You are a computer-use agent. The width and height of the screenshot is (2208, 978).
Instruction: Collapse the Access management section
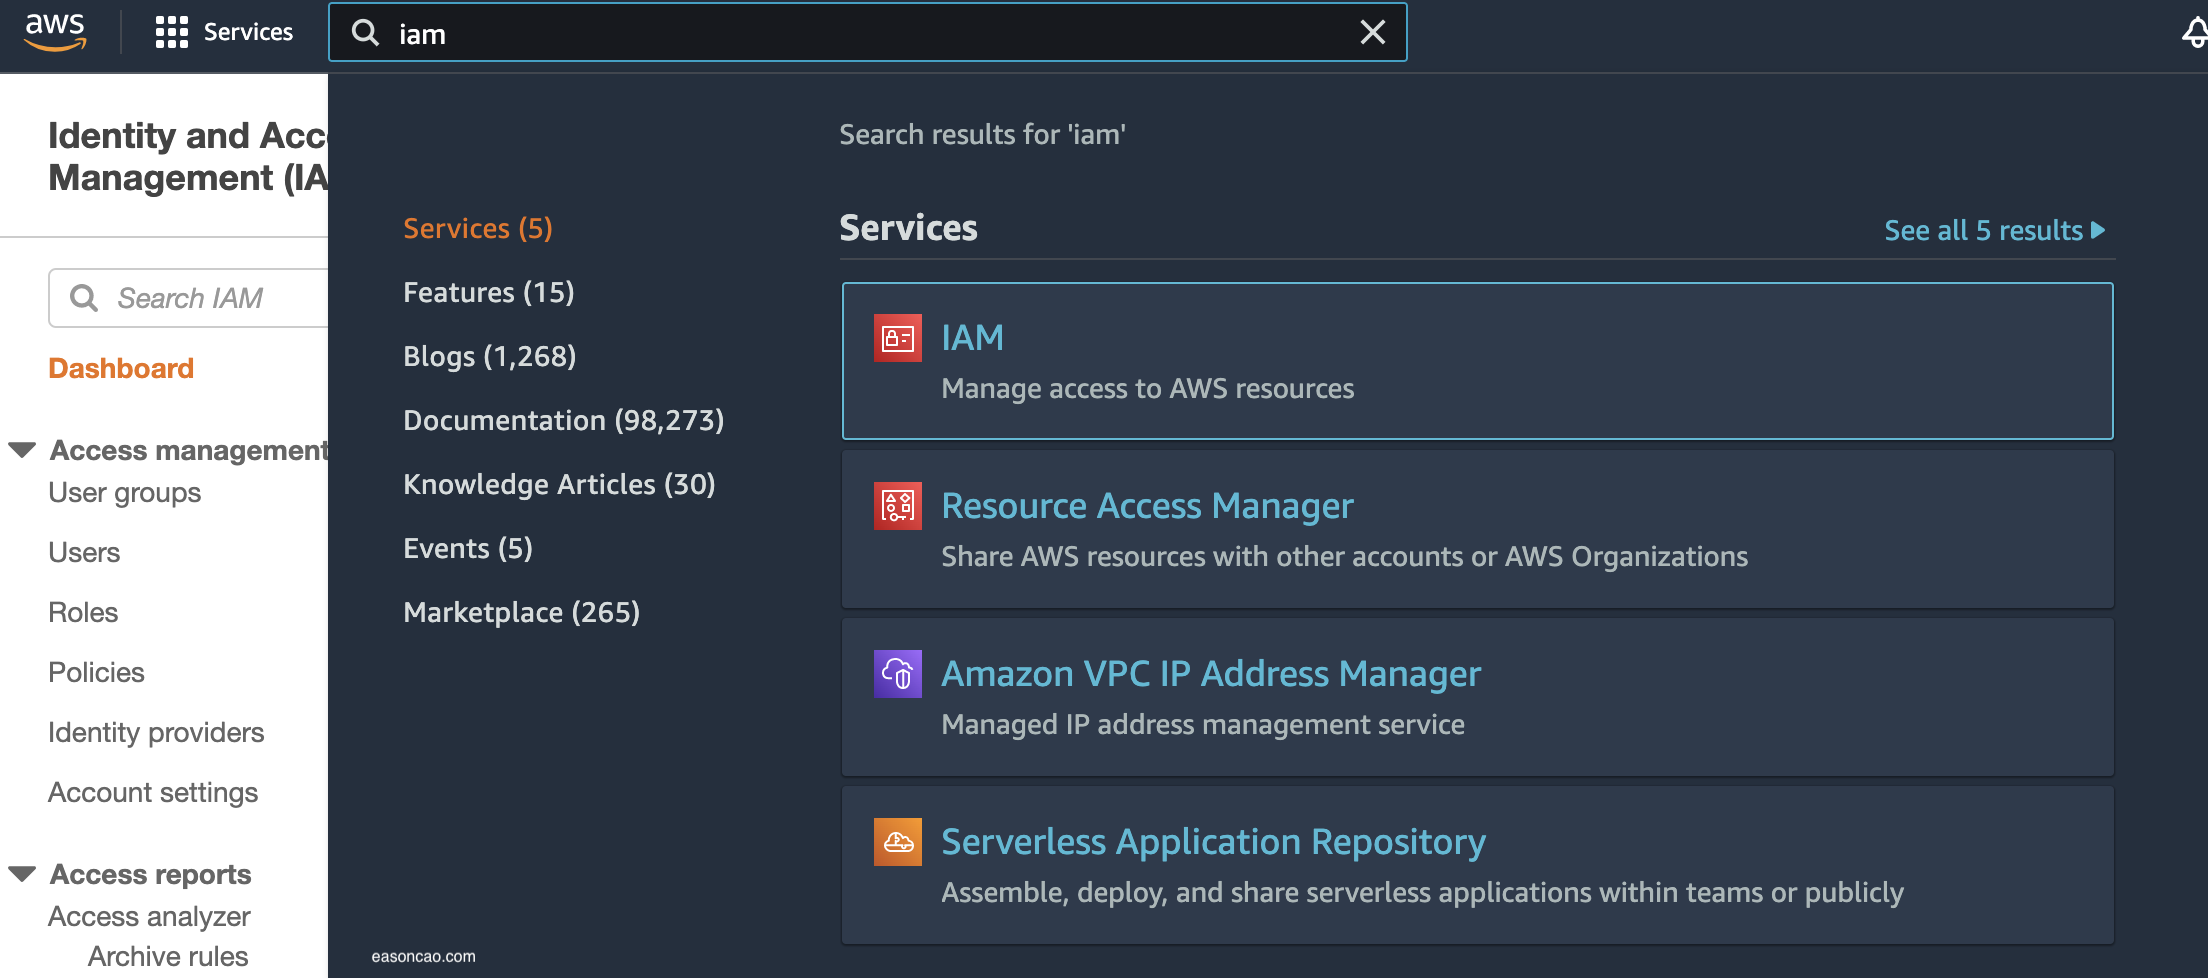tap(22, 449)
